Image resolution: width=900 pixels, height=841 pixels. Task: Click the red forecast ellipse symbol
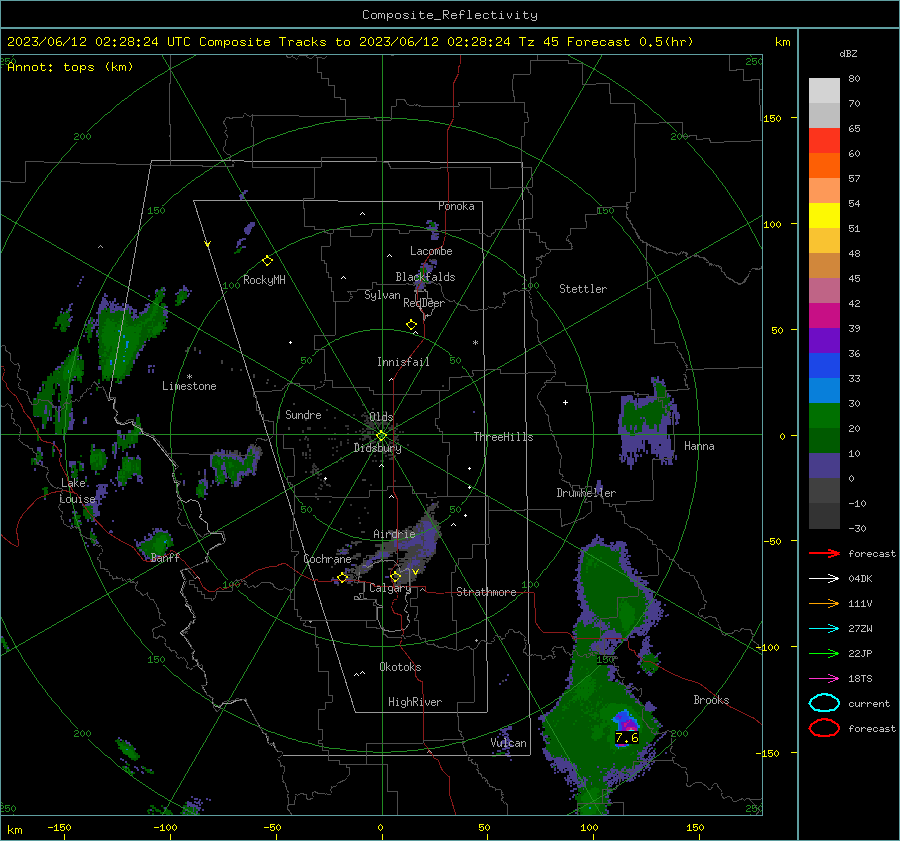[824, 728]
